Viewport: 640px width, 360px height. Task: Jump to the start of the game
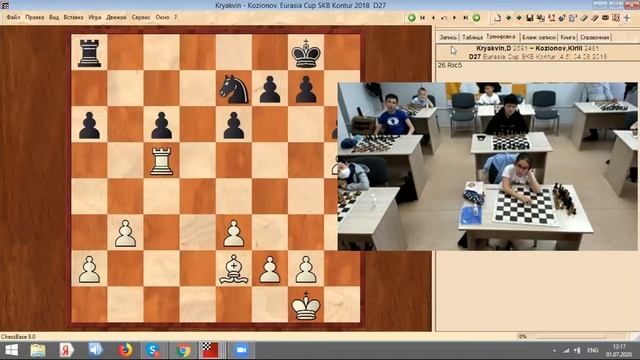tap(422, 18)
